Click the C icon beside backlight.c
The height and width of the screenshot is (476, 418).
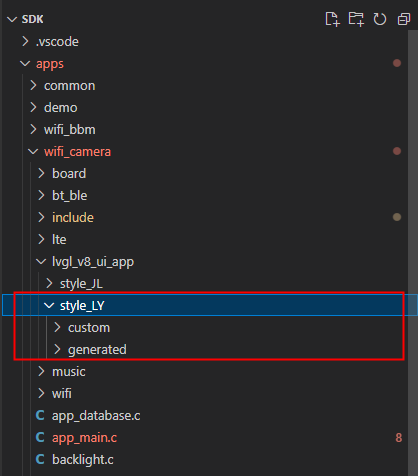pyautogui.click(x=40, y=459)
